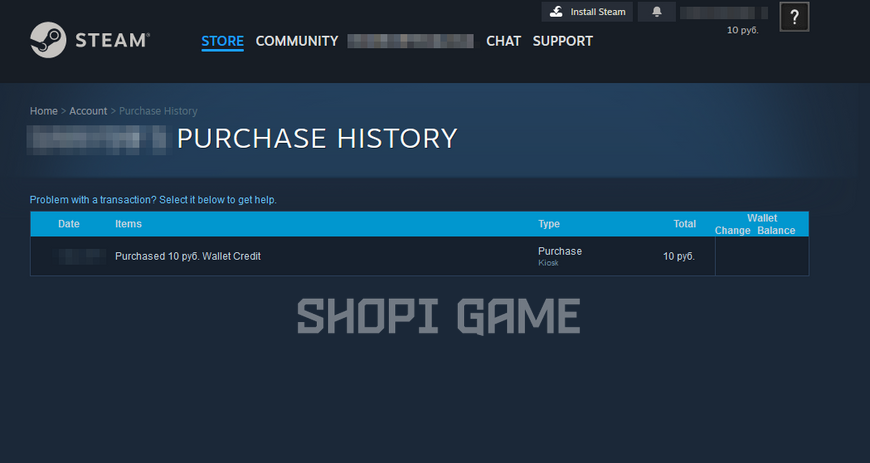Open the blurred account name dropdown
Viewport: 870px width, 463px height.
[724, 13]
